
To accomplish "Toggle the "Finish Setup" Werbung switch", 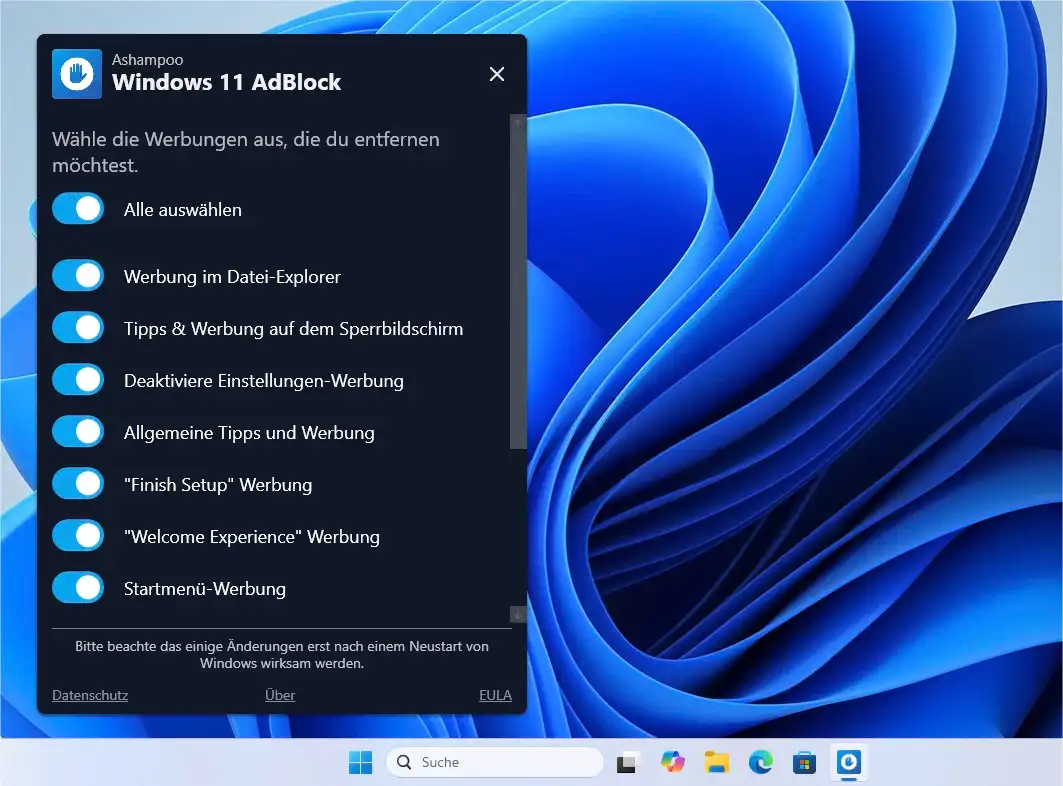I will coord(78,484).
